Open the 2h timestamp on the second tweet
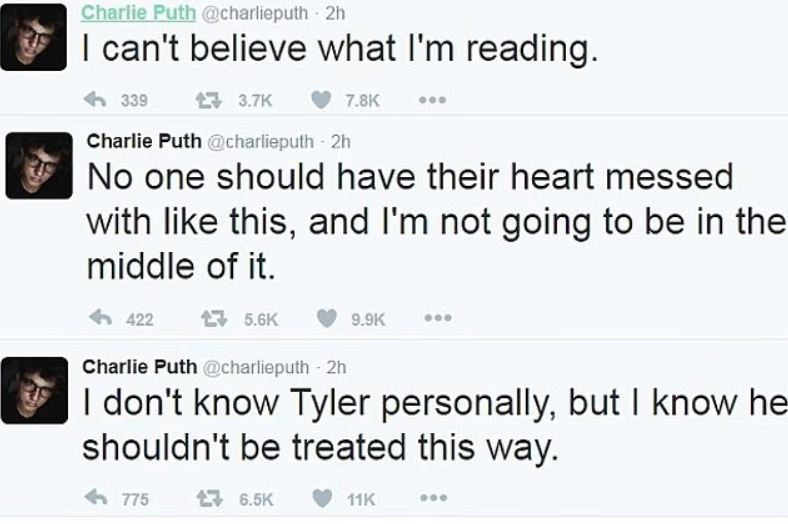Screen dimensions: 788x524 (x=341, y=142)
